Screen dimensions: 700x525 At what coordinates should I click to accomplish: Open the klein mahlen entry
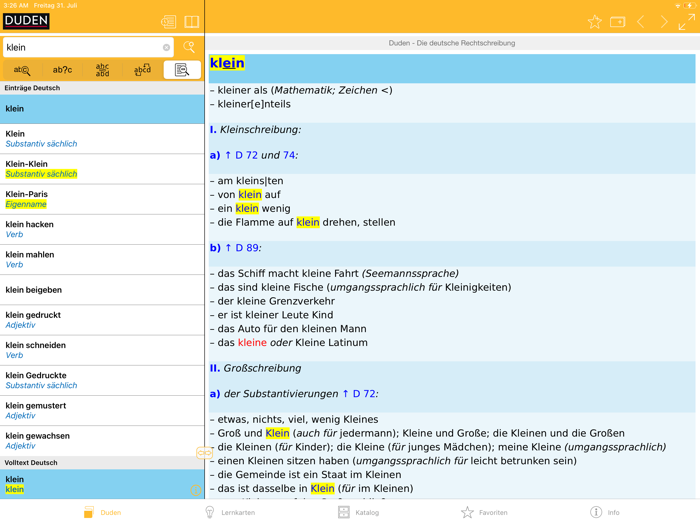(102, 260)
